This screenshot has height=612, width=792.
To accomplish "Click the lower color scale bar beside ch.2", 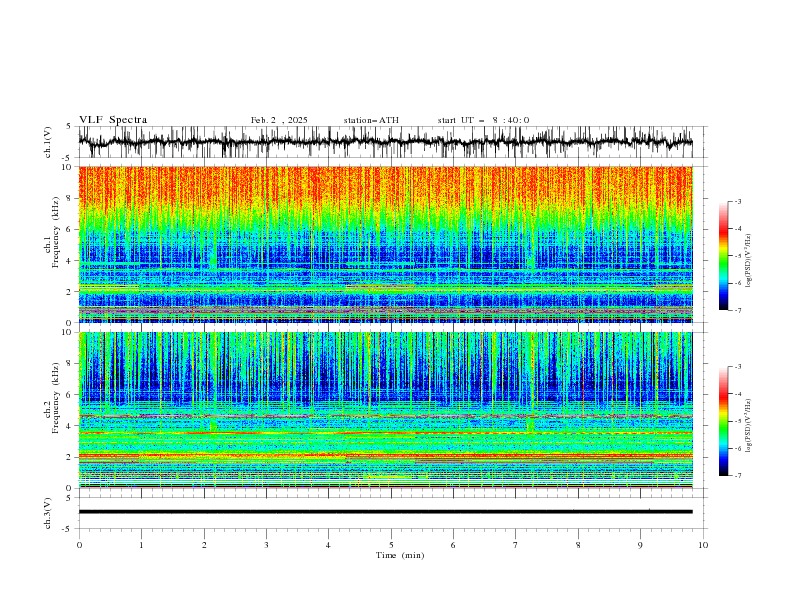I will (724, 421).
